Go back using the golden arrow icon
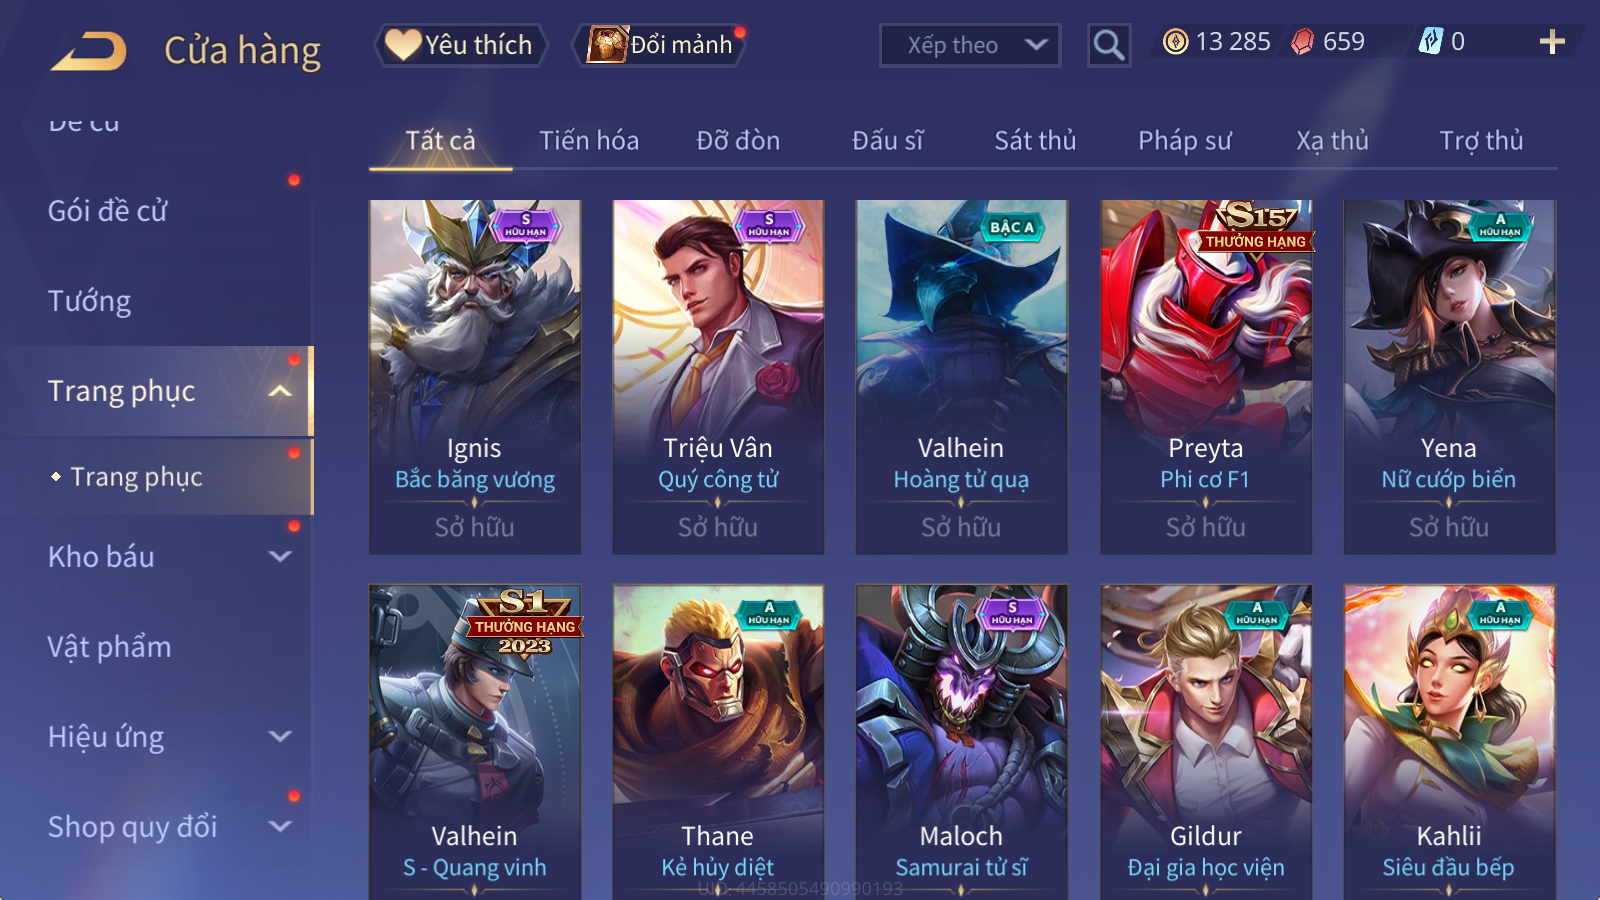 (x=89, y=50)
